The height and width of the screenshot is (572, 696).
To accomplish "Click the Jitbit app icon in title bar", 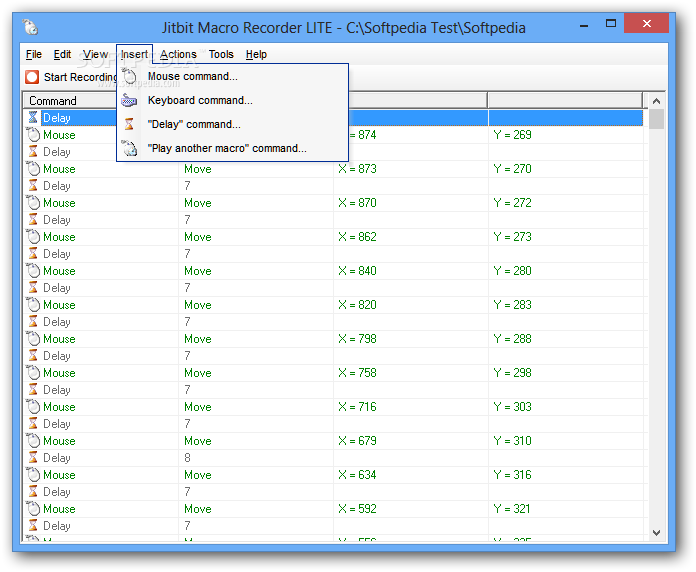I will coord(30,27).
